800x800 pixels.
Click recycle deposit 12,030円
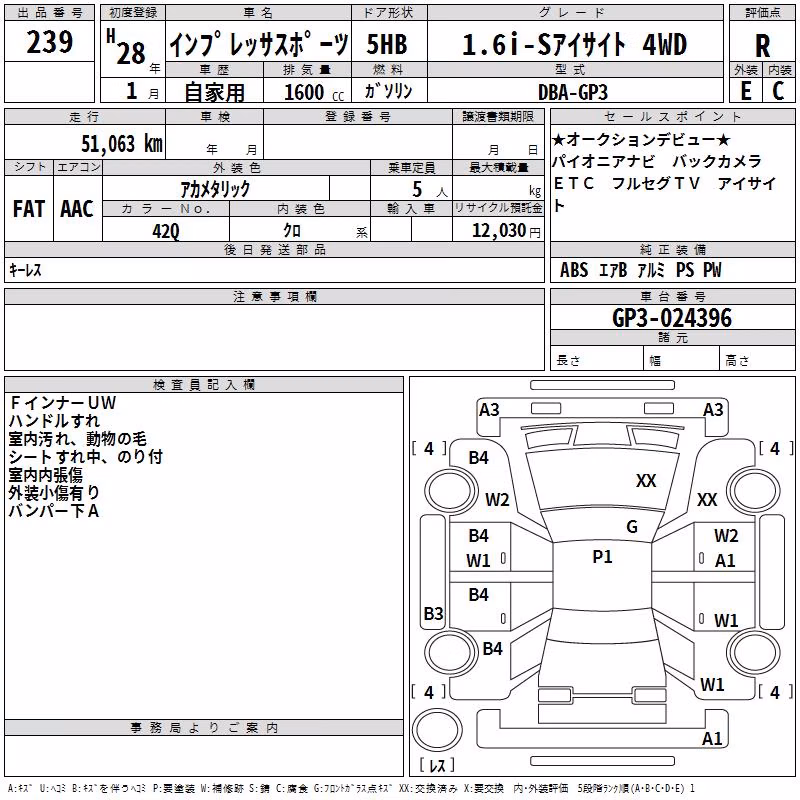click(x=506, y=231)
